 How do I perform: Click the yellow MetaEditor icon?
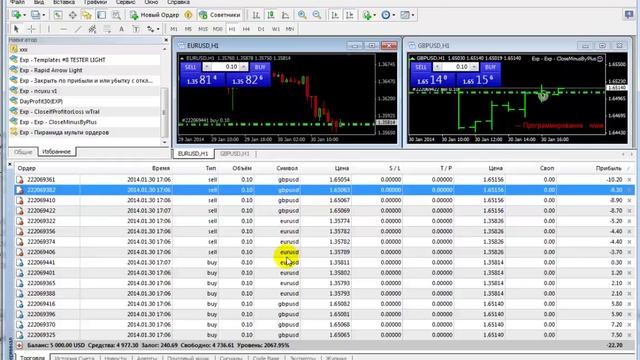coord(188,15)
